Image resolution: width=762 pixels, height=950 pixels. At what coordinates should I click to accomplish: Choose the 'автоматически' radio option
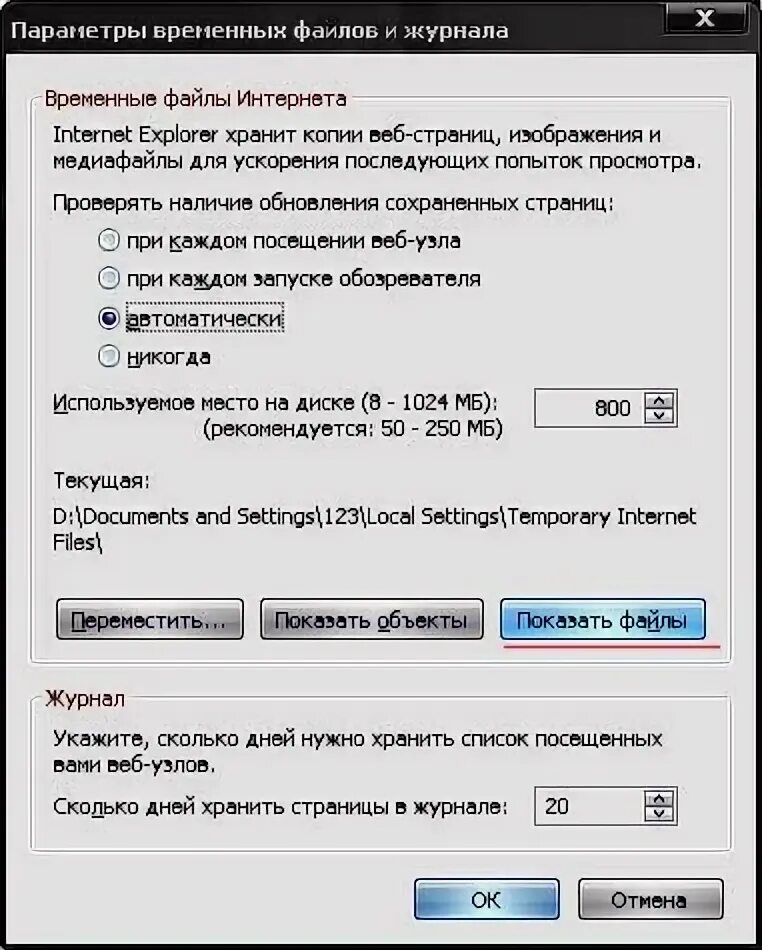click(x=109, y=318)
